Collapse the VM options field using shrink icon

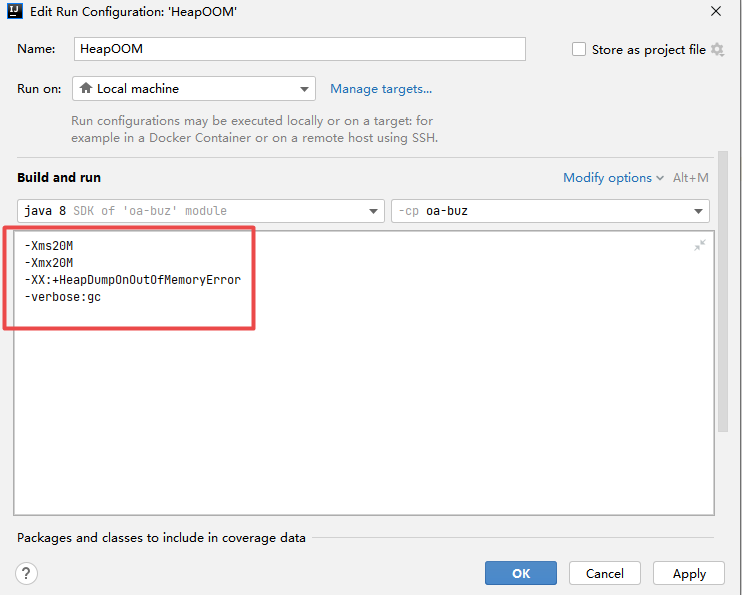(700, 245)
